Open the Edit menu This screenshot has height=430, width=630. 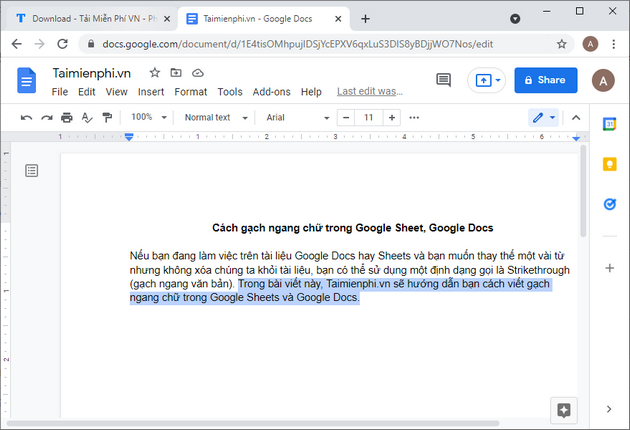86,92
